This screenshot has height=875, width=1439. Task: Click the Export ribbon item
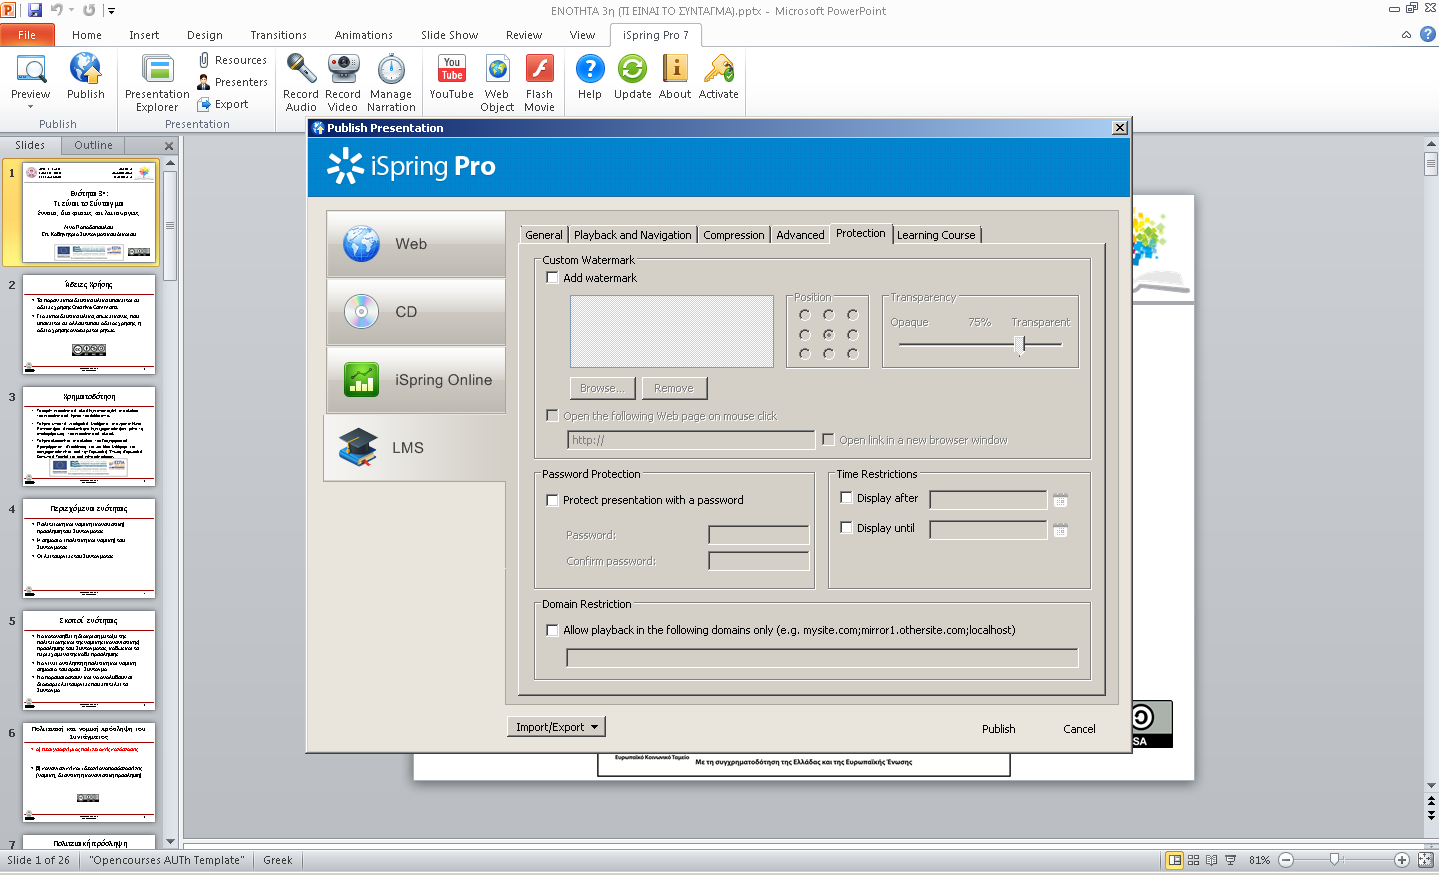tap(224, 104)
